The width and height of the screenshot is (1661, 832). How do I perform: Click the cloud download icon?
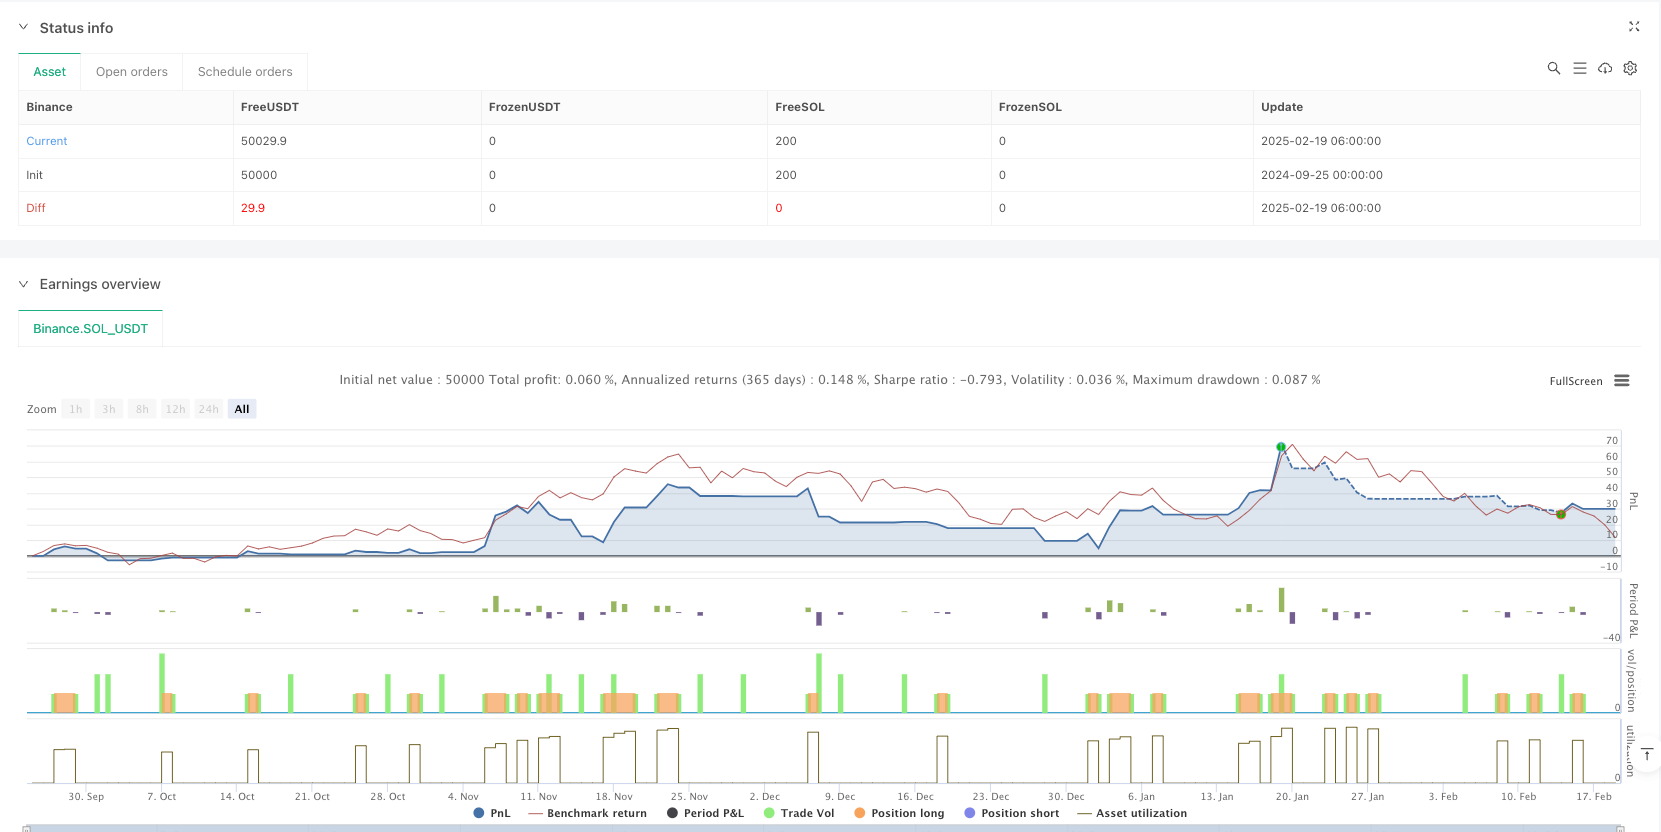[1605, 68]
